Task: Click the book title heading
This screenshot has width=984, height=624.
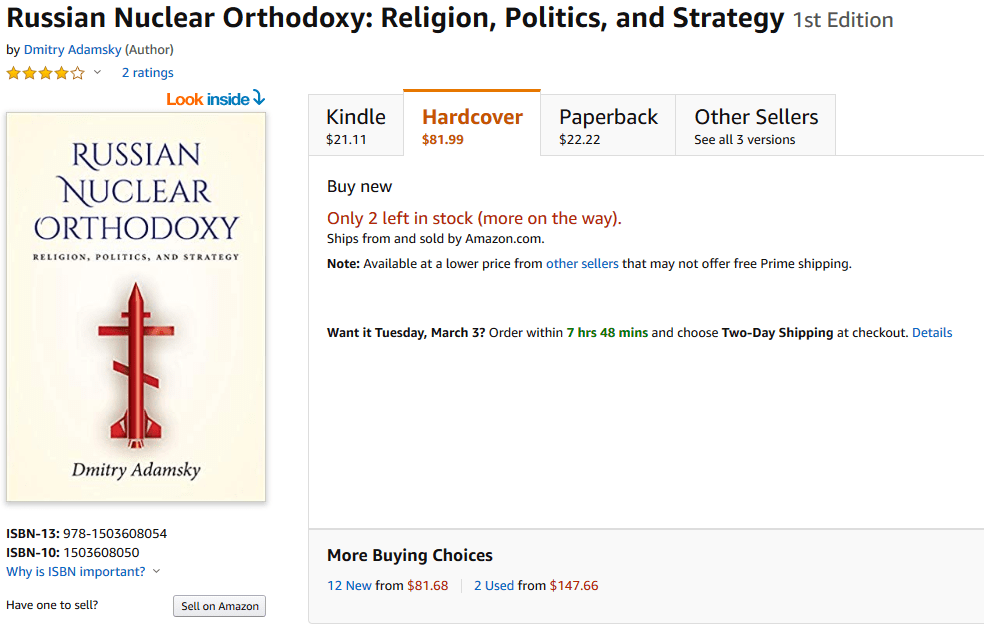Action: pyautogui.click(x=395, y=19)
